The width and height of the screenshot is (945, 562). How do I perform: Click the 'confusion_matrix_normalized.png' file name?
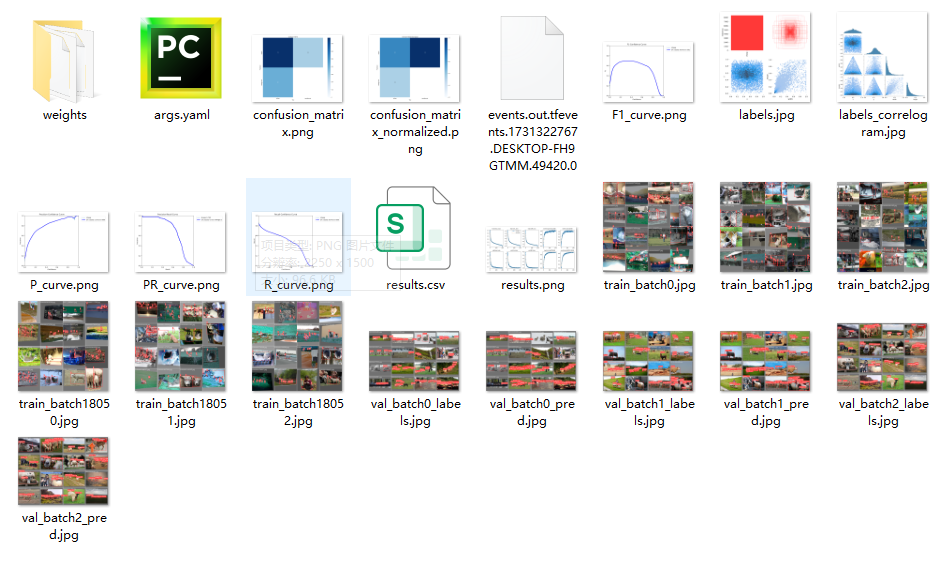point(415,131)
